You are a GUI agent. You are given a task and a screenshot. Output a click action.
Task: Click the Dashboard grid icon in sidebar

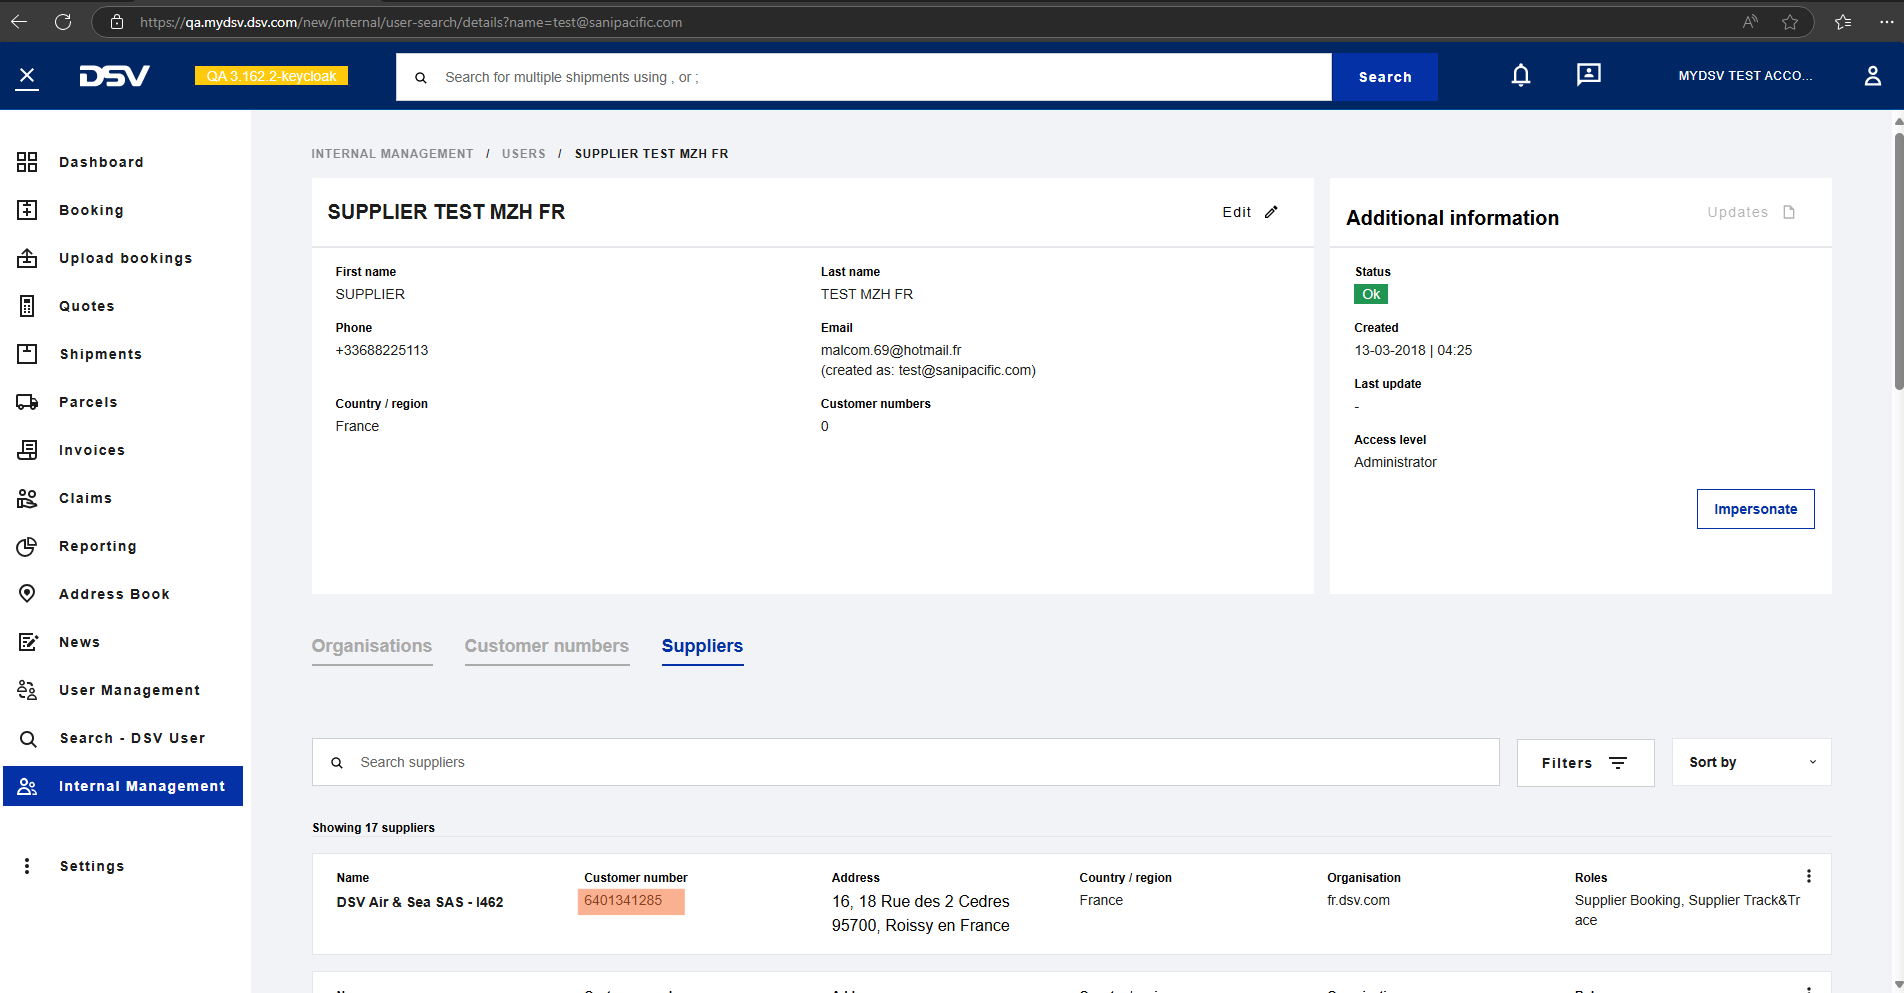click(x=27, y=162)
